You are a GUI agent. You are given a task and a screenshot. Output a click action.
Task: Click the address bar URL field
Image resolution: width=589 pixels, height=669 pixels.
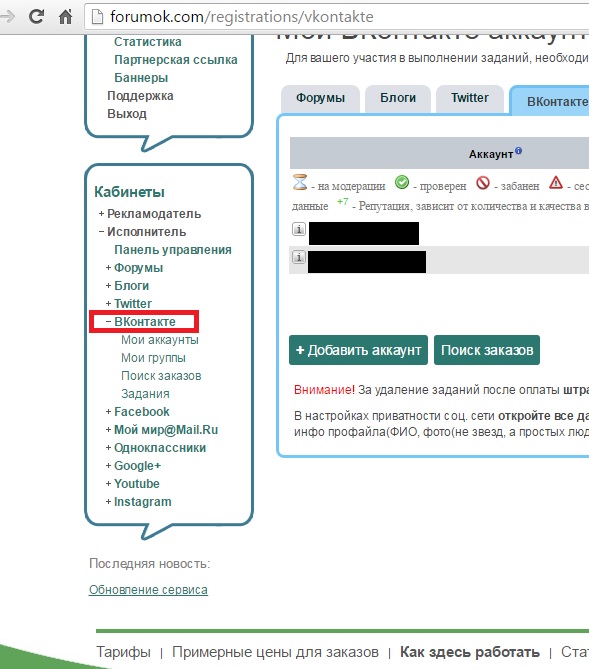coord(337,17)
